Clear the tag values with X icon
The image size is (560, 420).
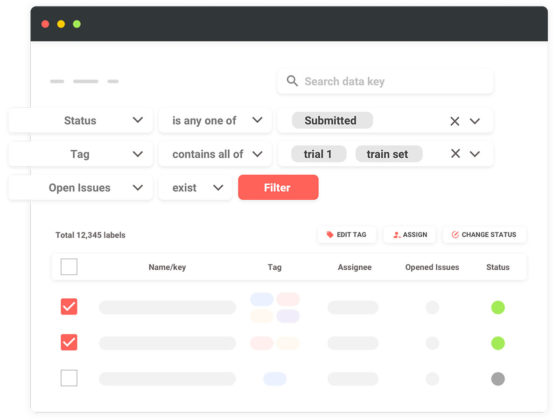coord(455,154)
